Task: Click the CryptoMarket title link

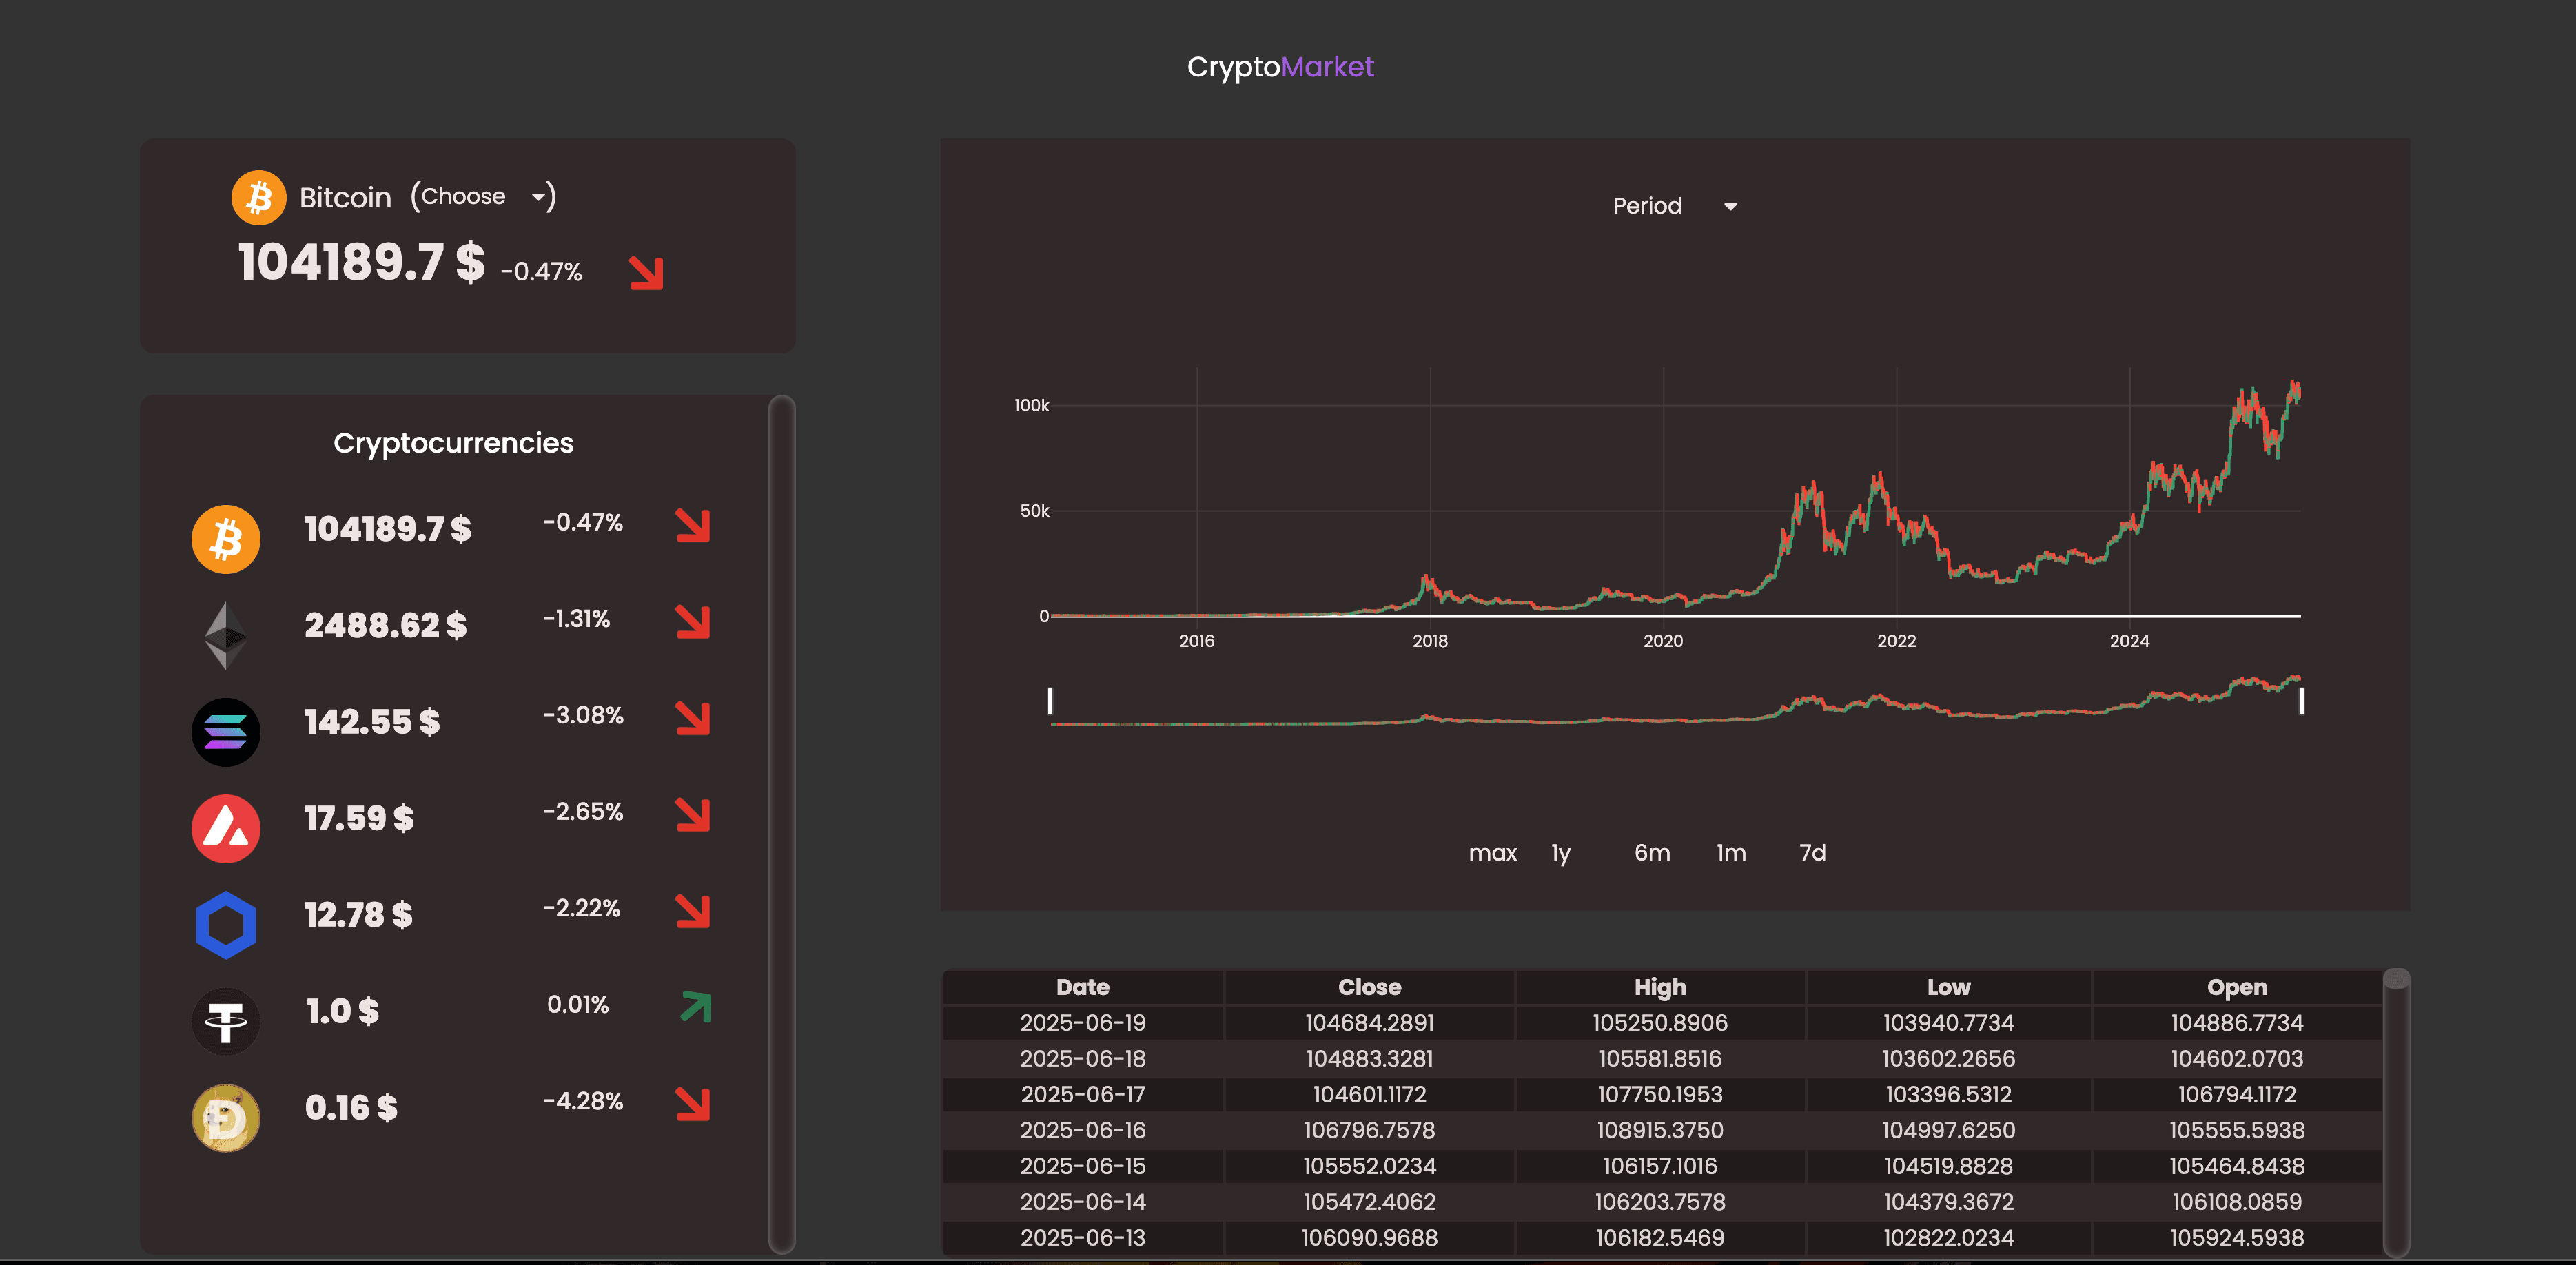Action: point(1280,67)
